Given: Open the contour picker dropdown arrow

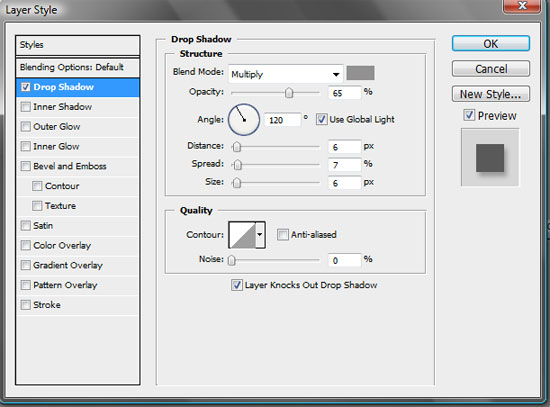Looking at the screenshot, I should point(260,234).
